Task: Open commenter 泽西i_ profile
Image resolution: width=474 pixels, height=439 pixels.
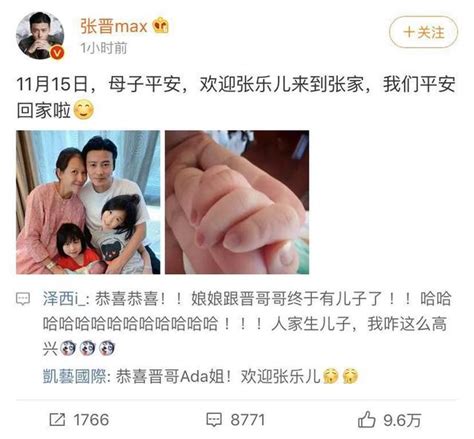Action: (65, 299)
